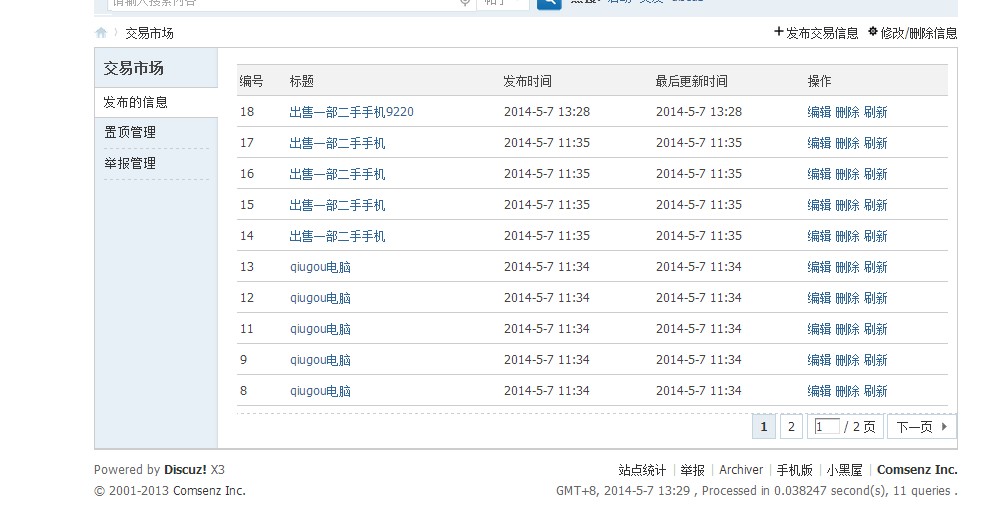Open the qiugou电脑 link in row 9

320,360
